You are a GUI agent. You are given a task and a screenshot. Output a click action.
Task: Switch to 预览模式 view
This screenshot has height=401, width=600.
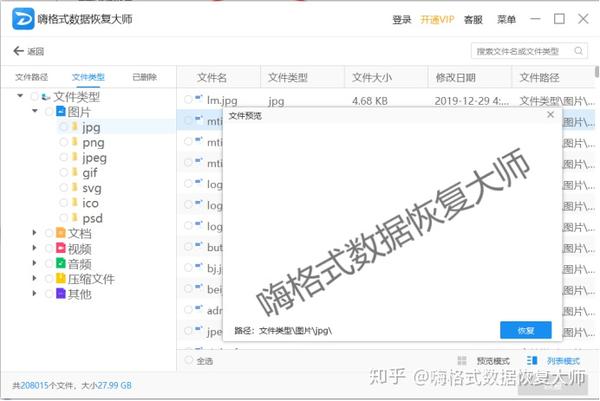(493, 361)
